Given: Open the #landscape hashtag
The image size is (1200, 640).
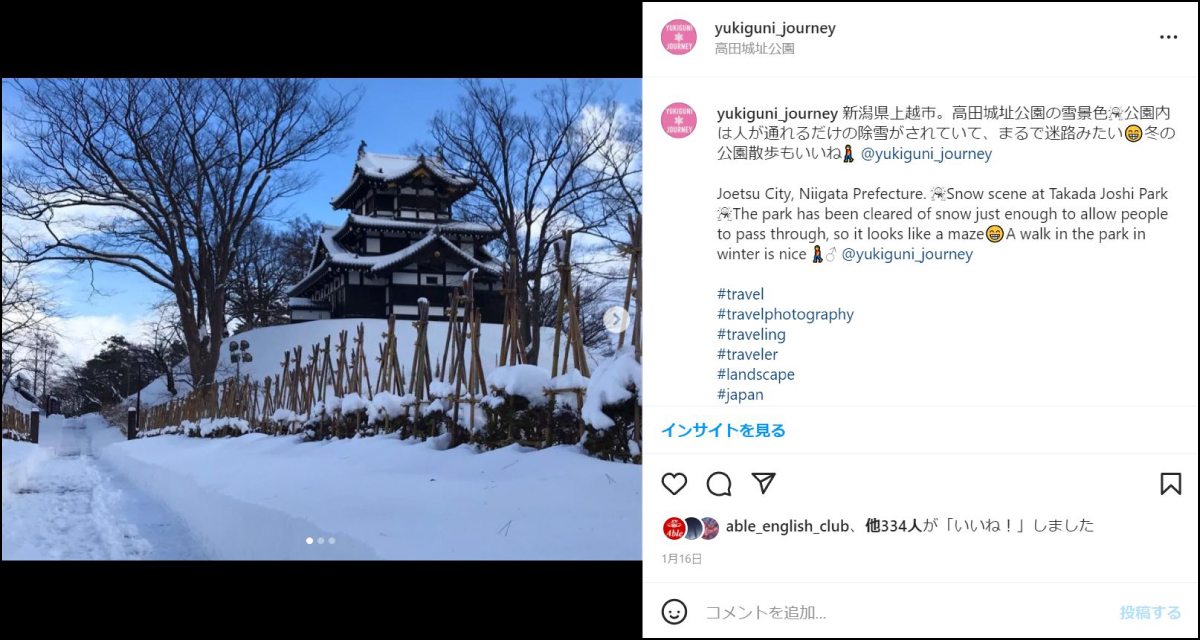Looking at the screenshot, I should (756, 374).
